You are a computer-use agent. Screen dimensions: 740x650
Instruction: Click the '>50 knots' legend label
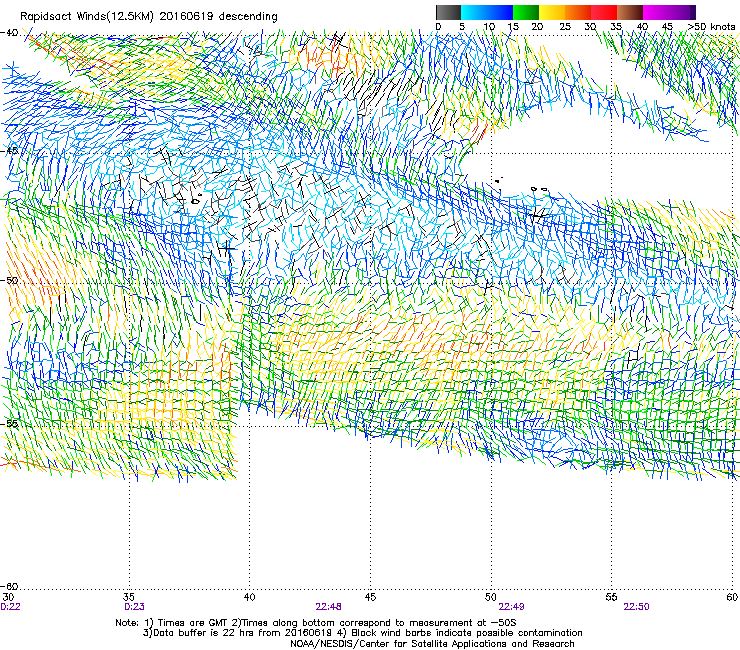click(x=712, y=27)
